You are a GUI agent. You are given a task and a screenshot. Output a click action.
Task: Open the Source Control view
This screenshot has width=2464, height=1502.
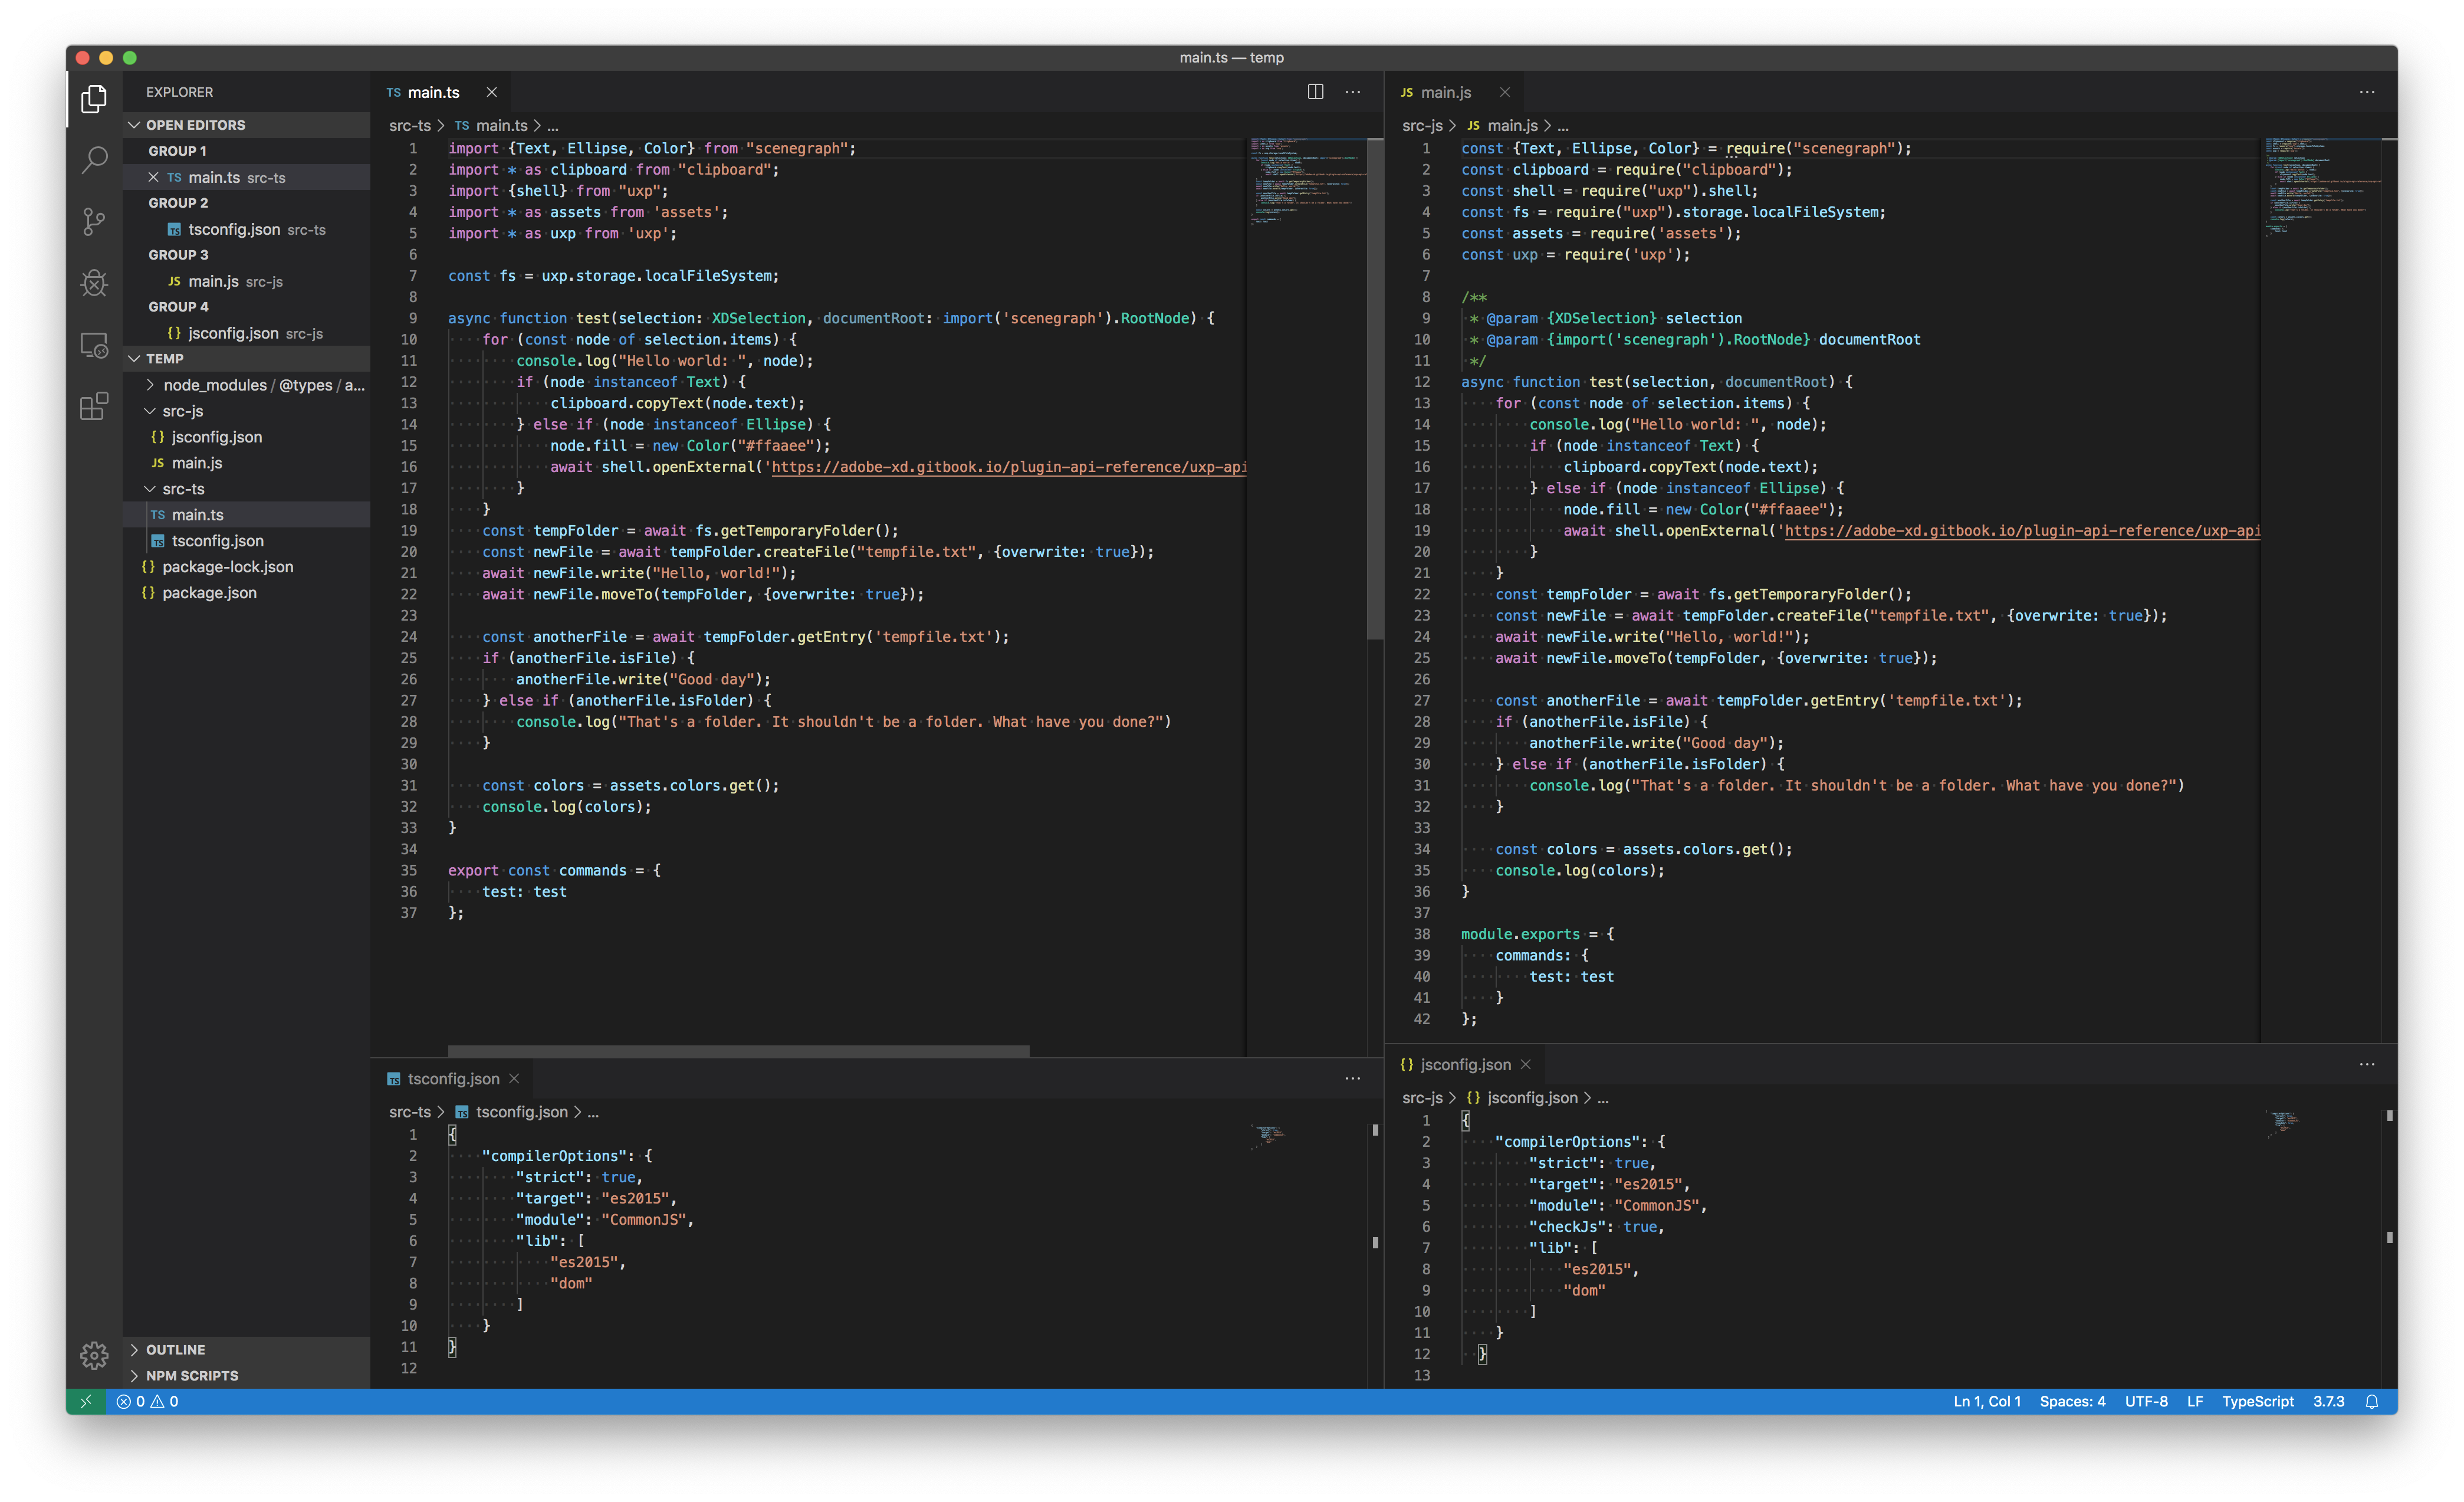pos(94,221)
